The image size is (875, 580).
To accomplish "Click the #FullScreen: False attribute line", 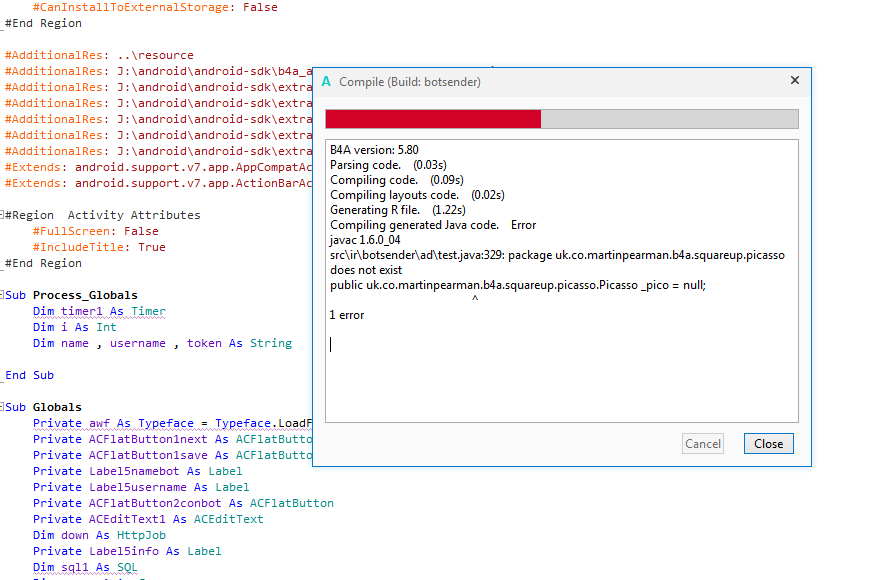I will [x=95, y=231].
